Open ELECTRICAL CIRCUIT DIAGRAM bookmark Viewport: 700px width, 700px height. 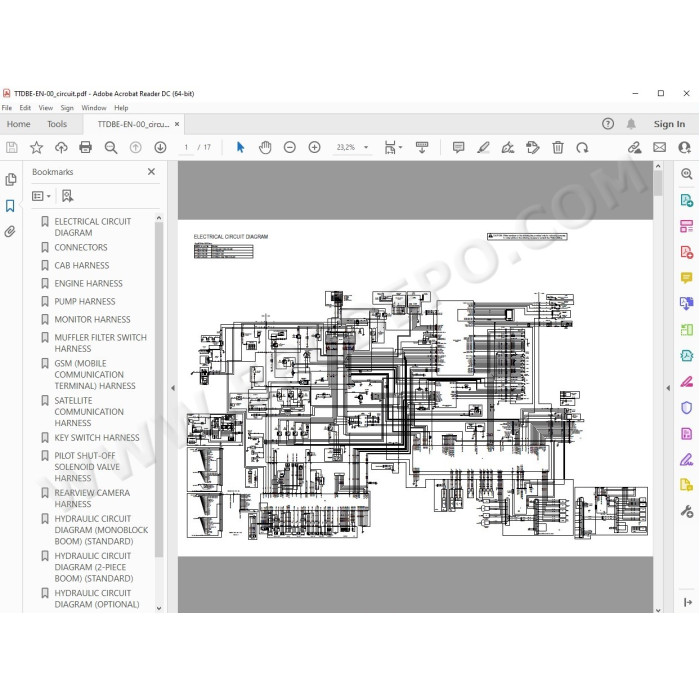pos(92,227)
